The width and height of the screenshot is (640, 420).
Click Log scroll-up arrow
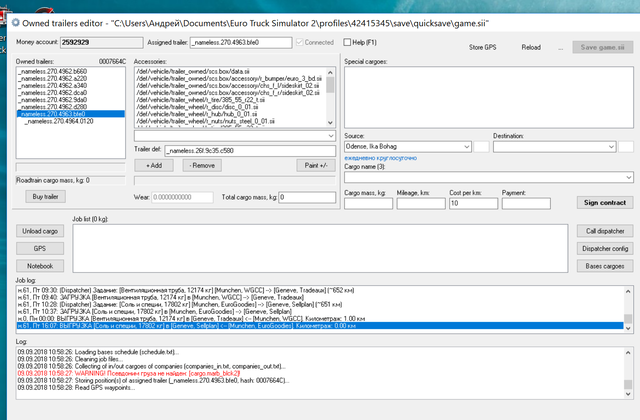(628, 352)
